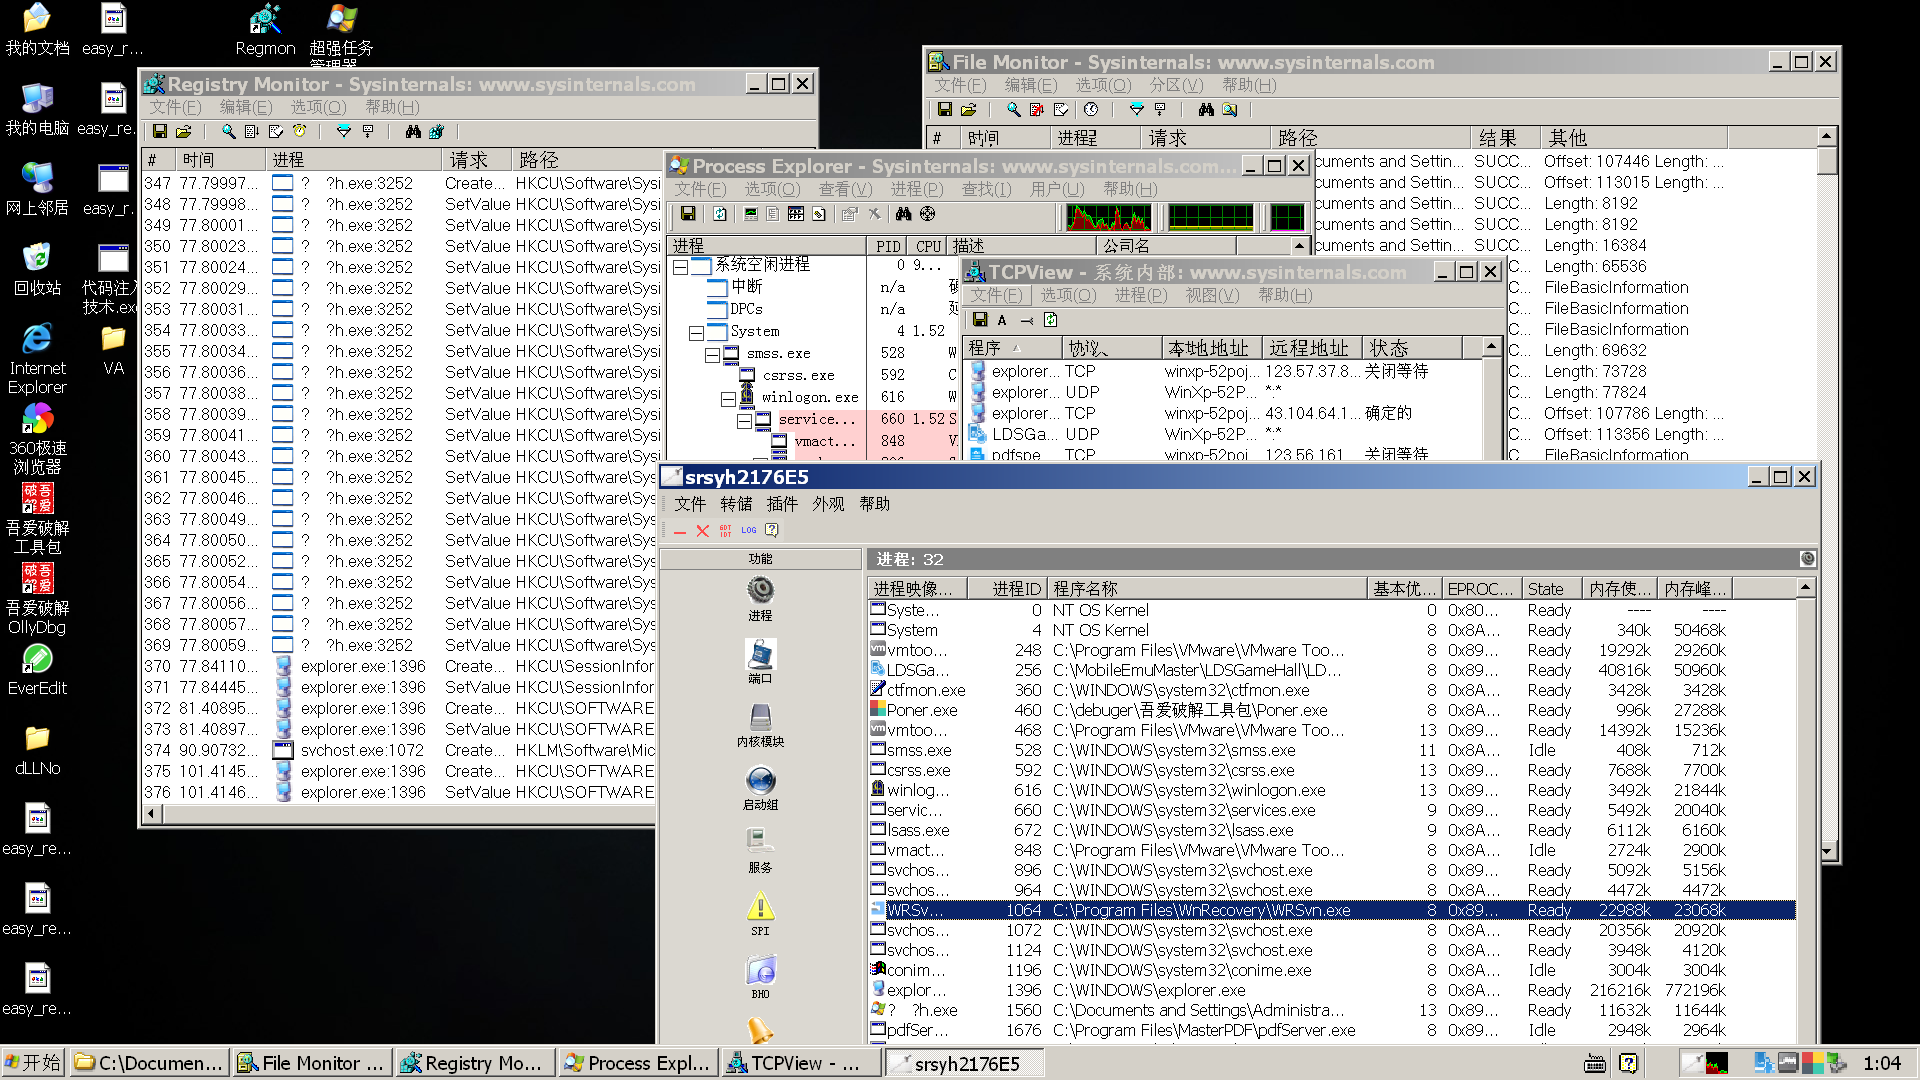Screen dimensions: 1920x1080
Task: Toggle process tree view icon in Process Explorer
Action: click(x=773, y=214)
